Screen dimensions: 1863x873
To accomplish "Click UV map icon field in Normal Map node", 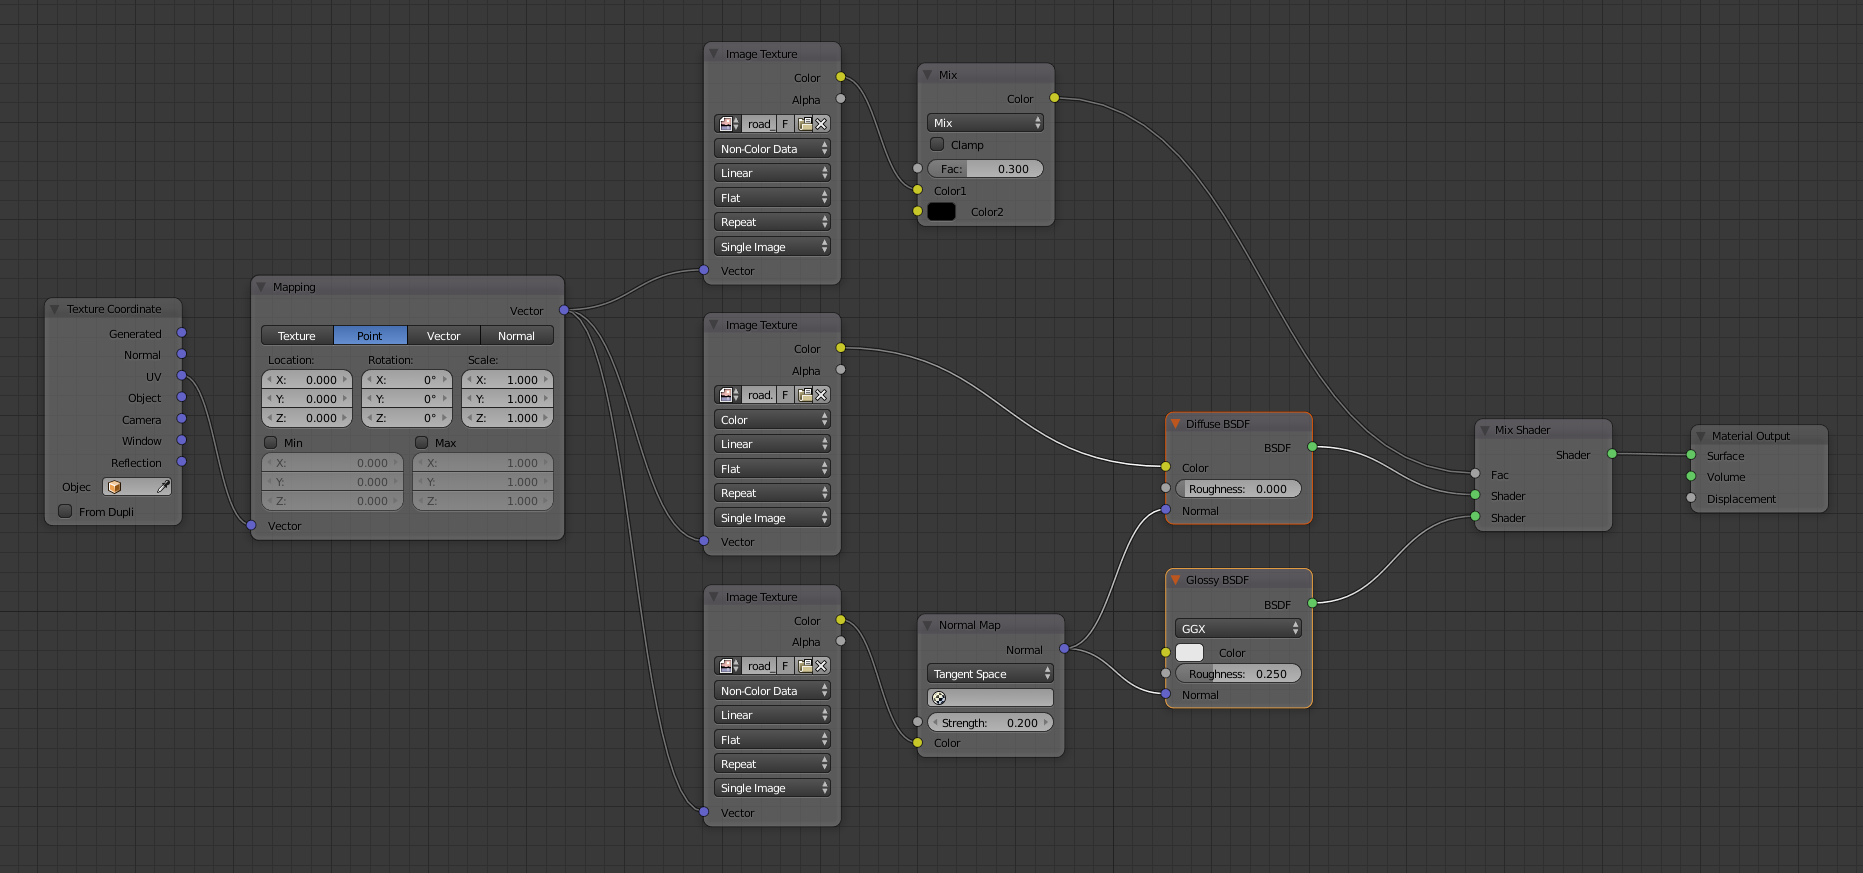I will (990, 698).
